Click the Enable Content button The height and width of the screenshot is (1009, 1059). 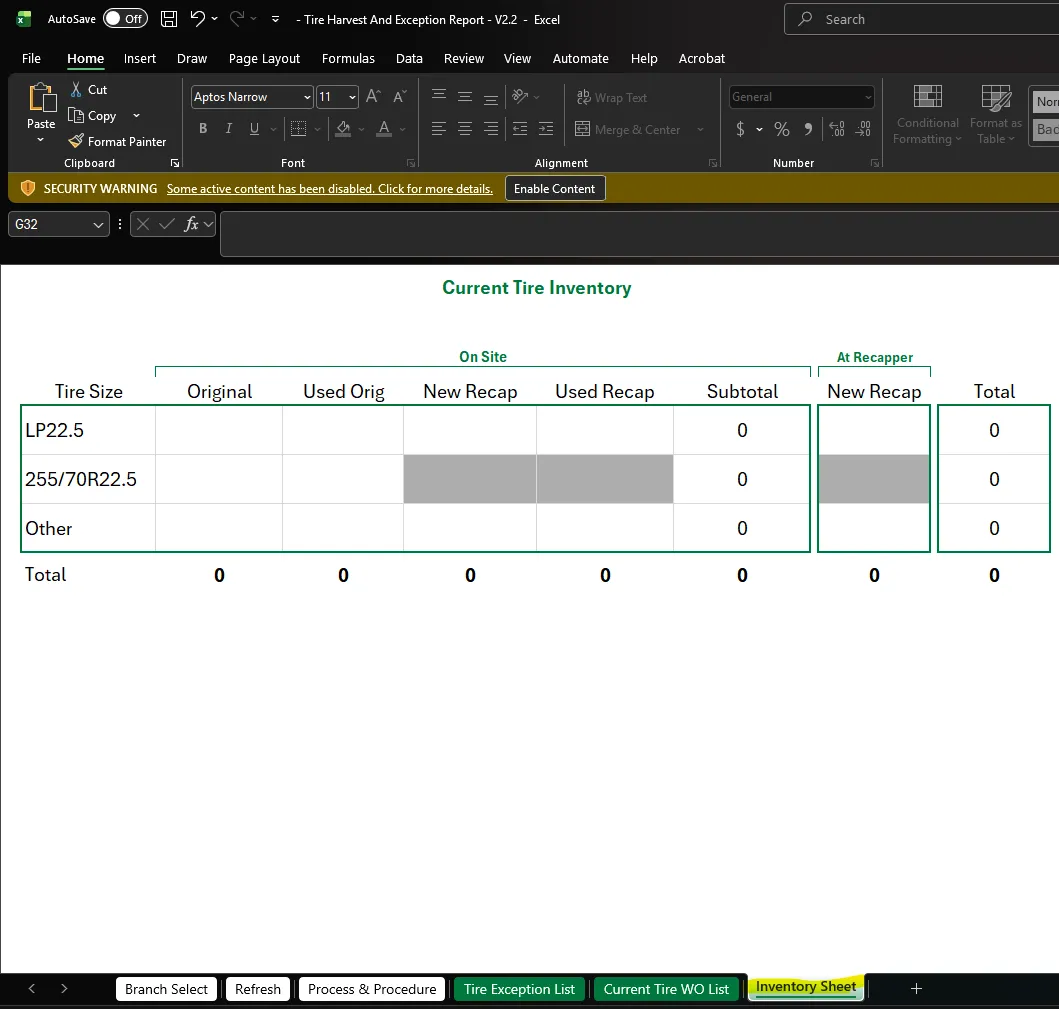pyautogui.click(x=554, y=188)
